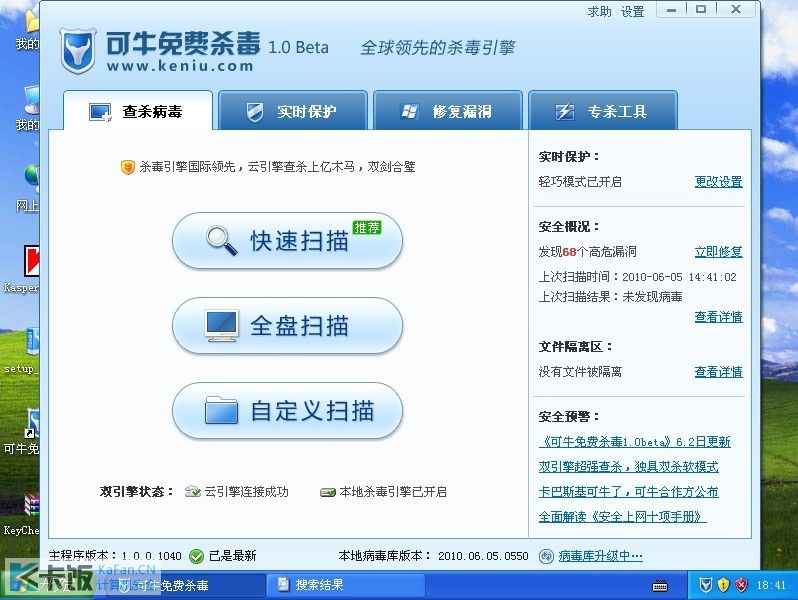
Task: Click the red shield tray icon
Action: [x=741, y=585]
